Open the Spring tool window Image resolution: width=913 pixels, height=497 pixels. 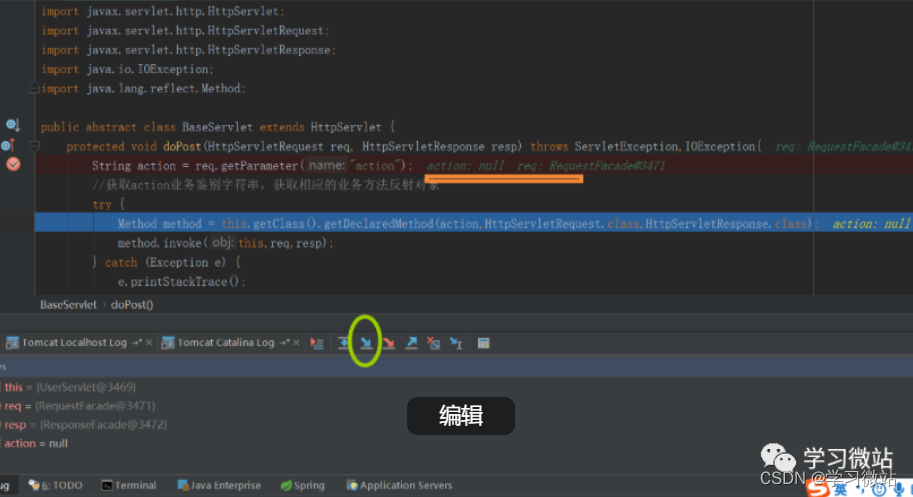point(302,485)
